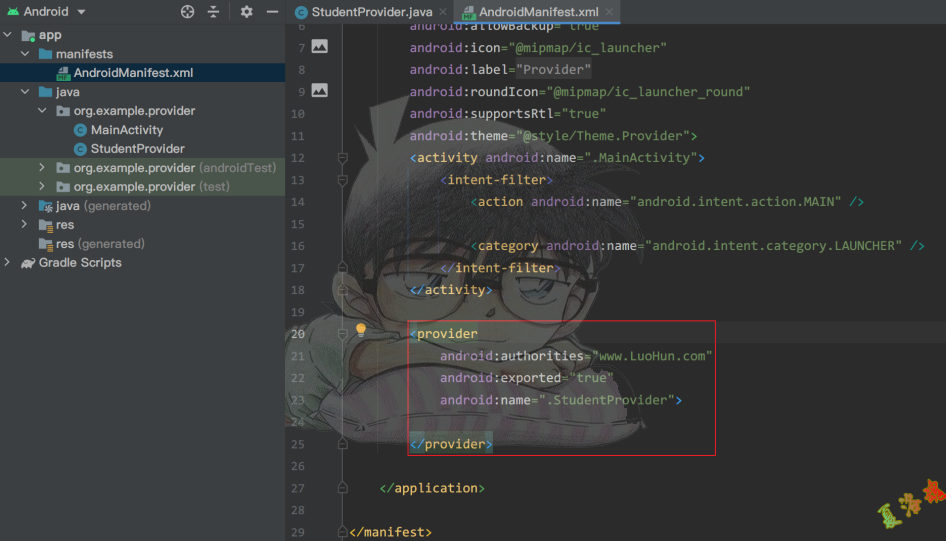This screenshot has height=541, width=946.
Task: Expand the java (generated) folder
Action: (x=26, y=206)
